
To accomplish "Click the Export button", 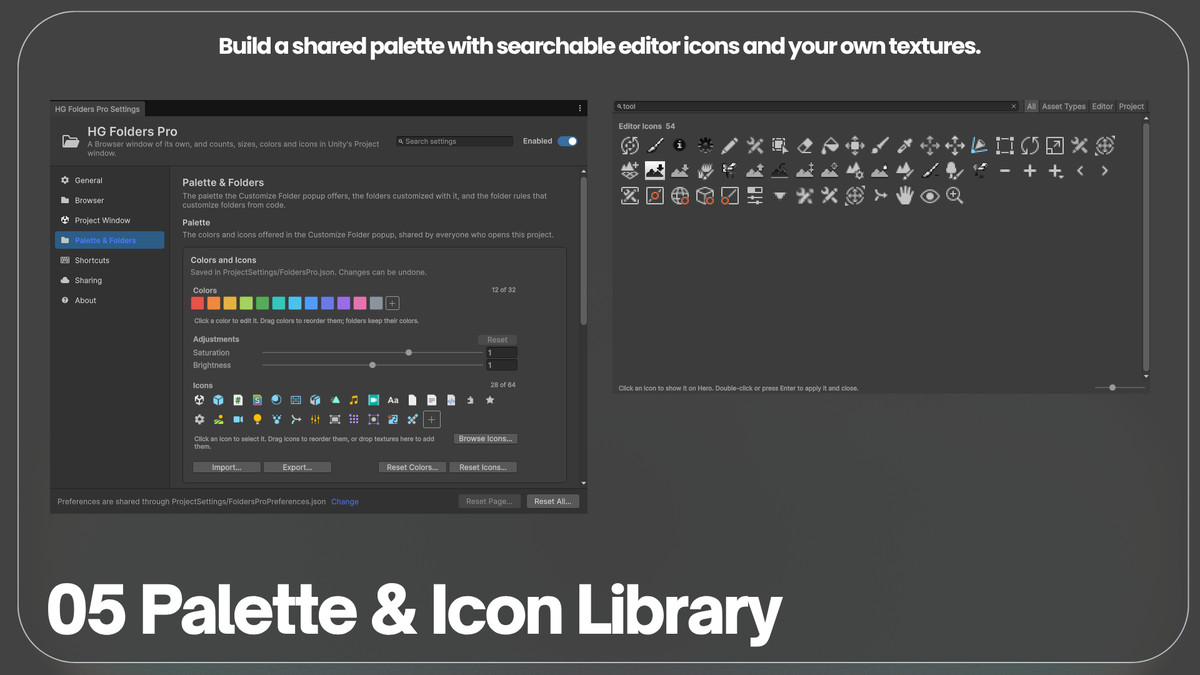I will coord(297,467).
